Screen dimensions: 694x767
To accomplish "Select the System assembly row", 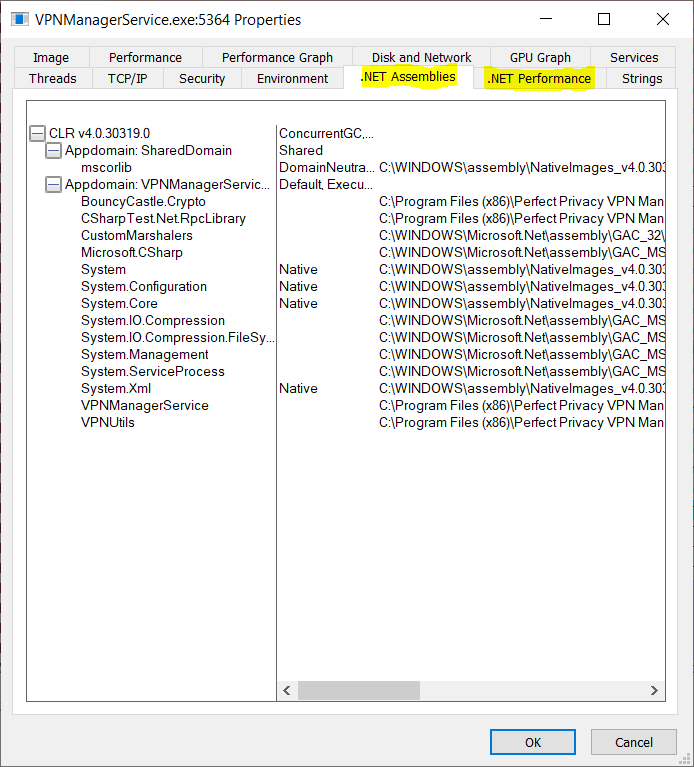I will 103,270.
